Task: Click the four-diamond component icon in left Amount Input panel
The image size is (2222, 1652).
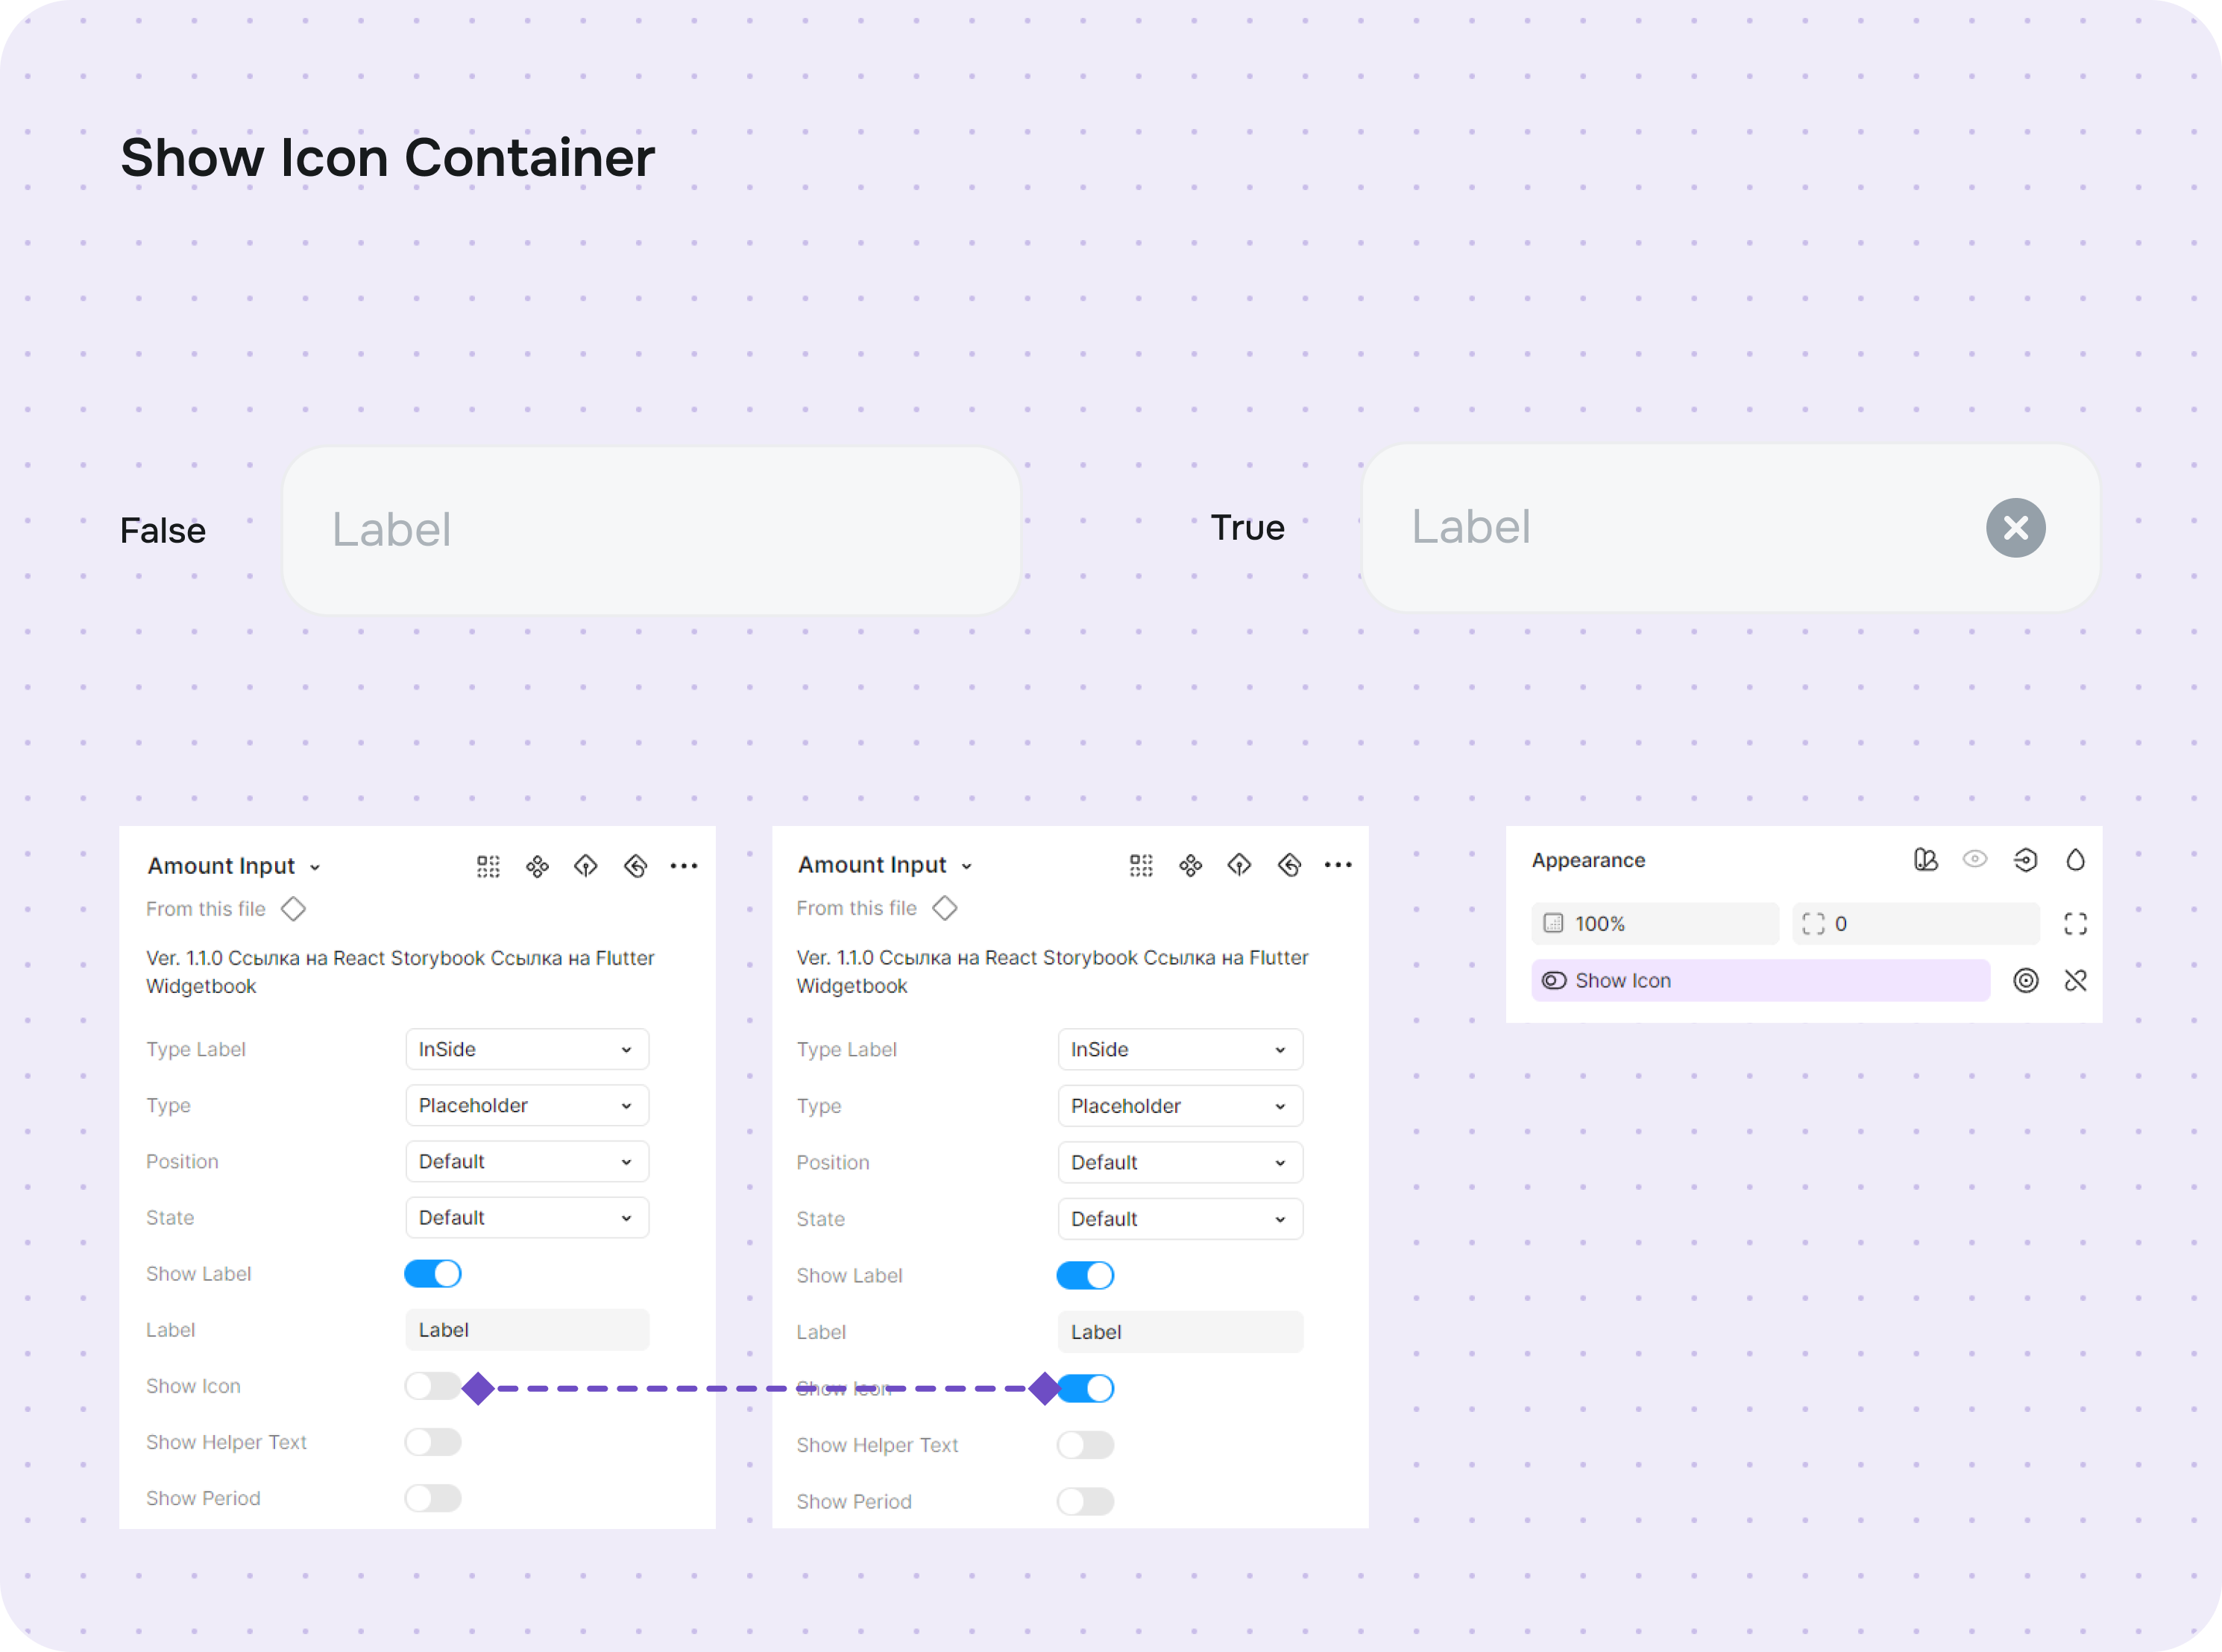Action: 537,866
